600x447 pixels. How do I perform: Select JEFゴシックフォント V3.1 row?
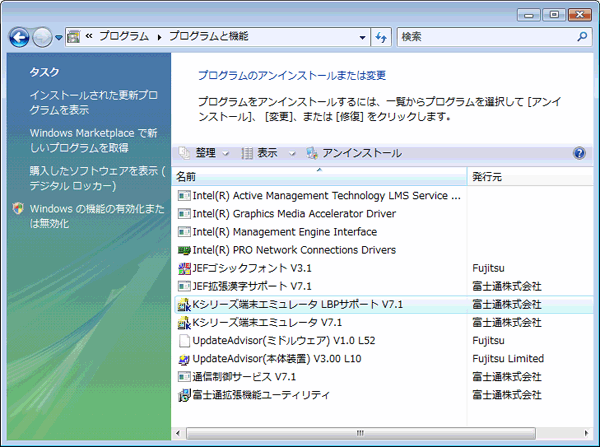coord(383,268)
